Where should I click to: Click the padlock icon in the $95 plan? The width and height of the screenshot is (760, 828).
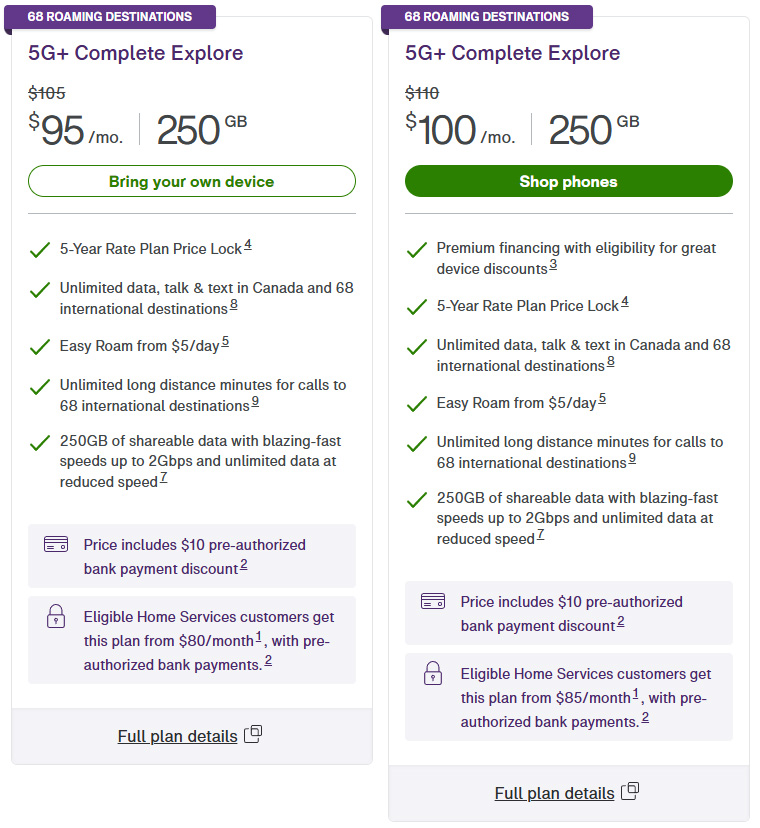click(56, 617)
